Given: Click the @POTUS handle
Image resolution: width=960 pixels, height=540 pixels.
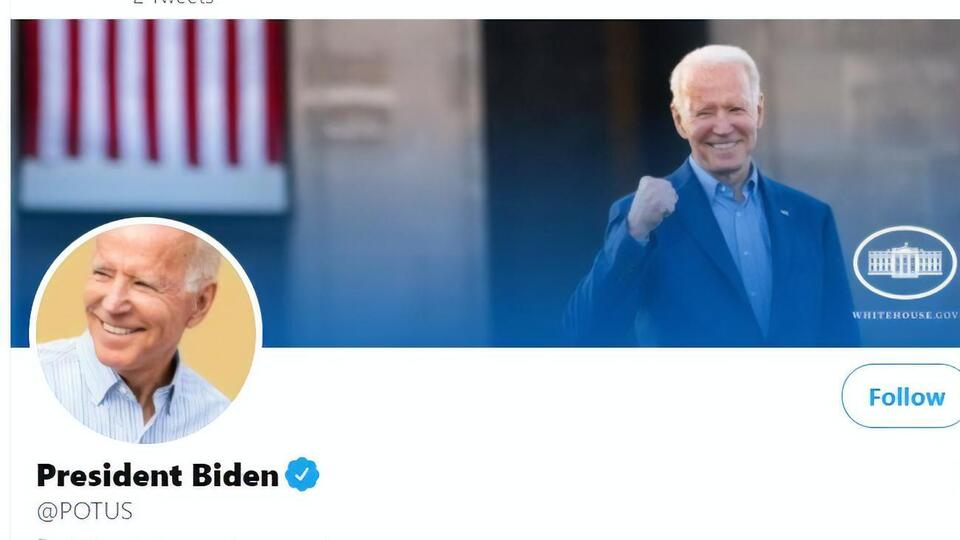Looking at the screenshot, I should click(84, 511).
